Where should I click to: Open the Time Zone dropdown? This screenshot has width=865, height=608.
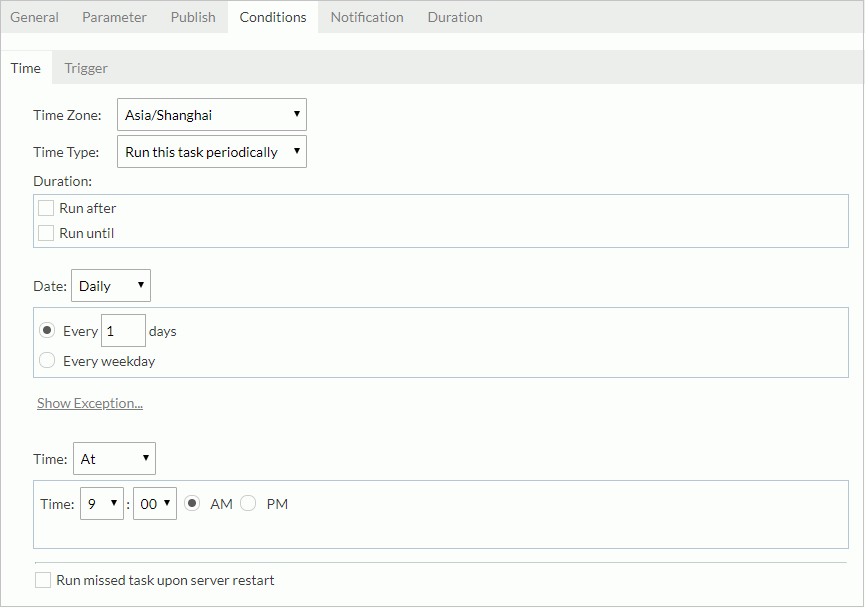coord(210,114)
